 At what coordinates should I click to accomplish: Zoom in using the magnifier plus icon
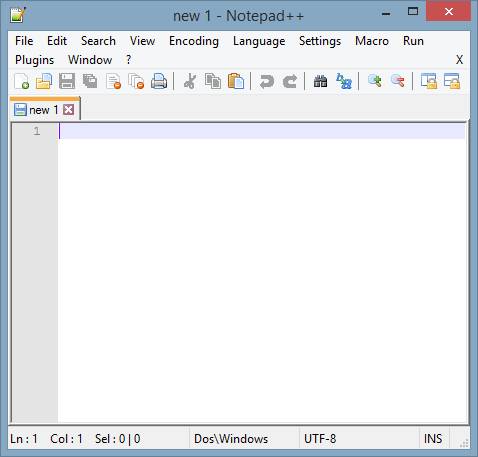pyautogui.click(x=375, y=81)
